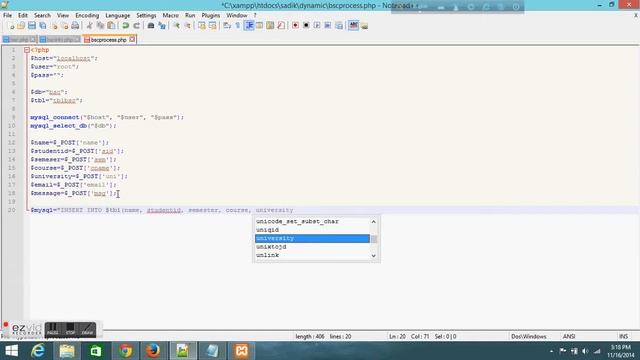Open the Settings menu
Viewport: 640px width, 360px height.
[146, 16]
